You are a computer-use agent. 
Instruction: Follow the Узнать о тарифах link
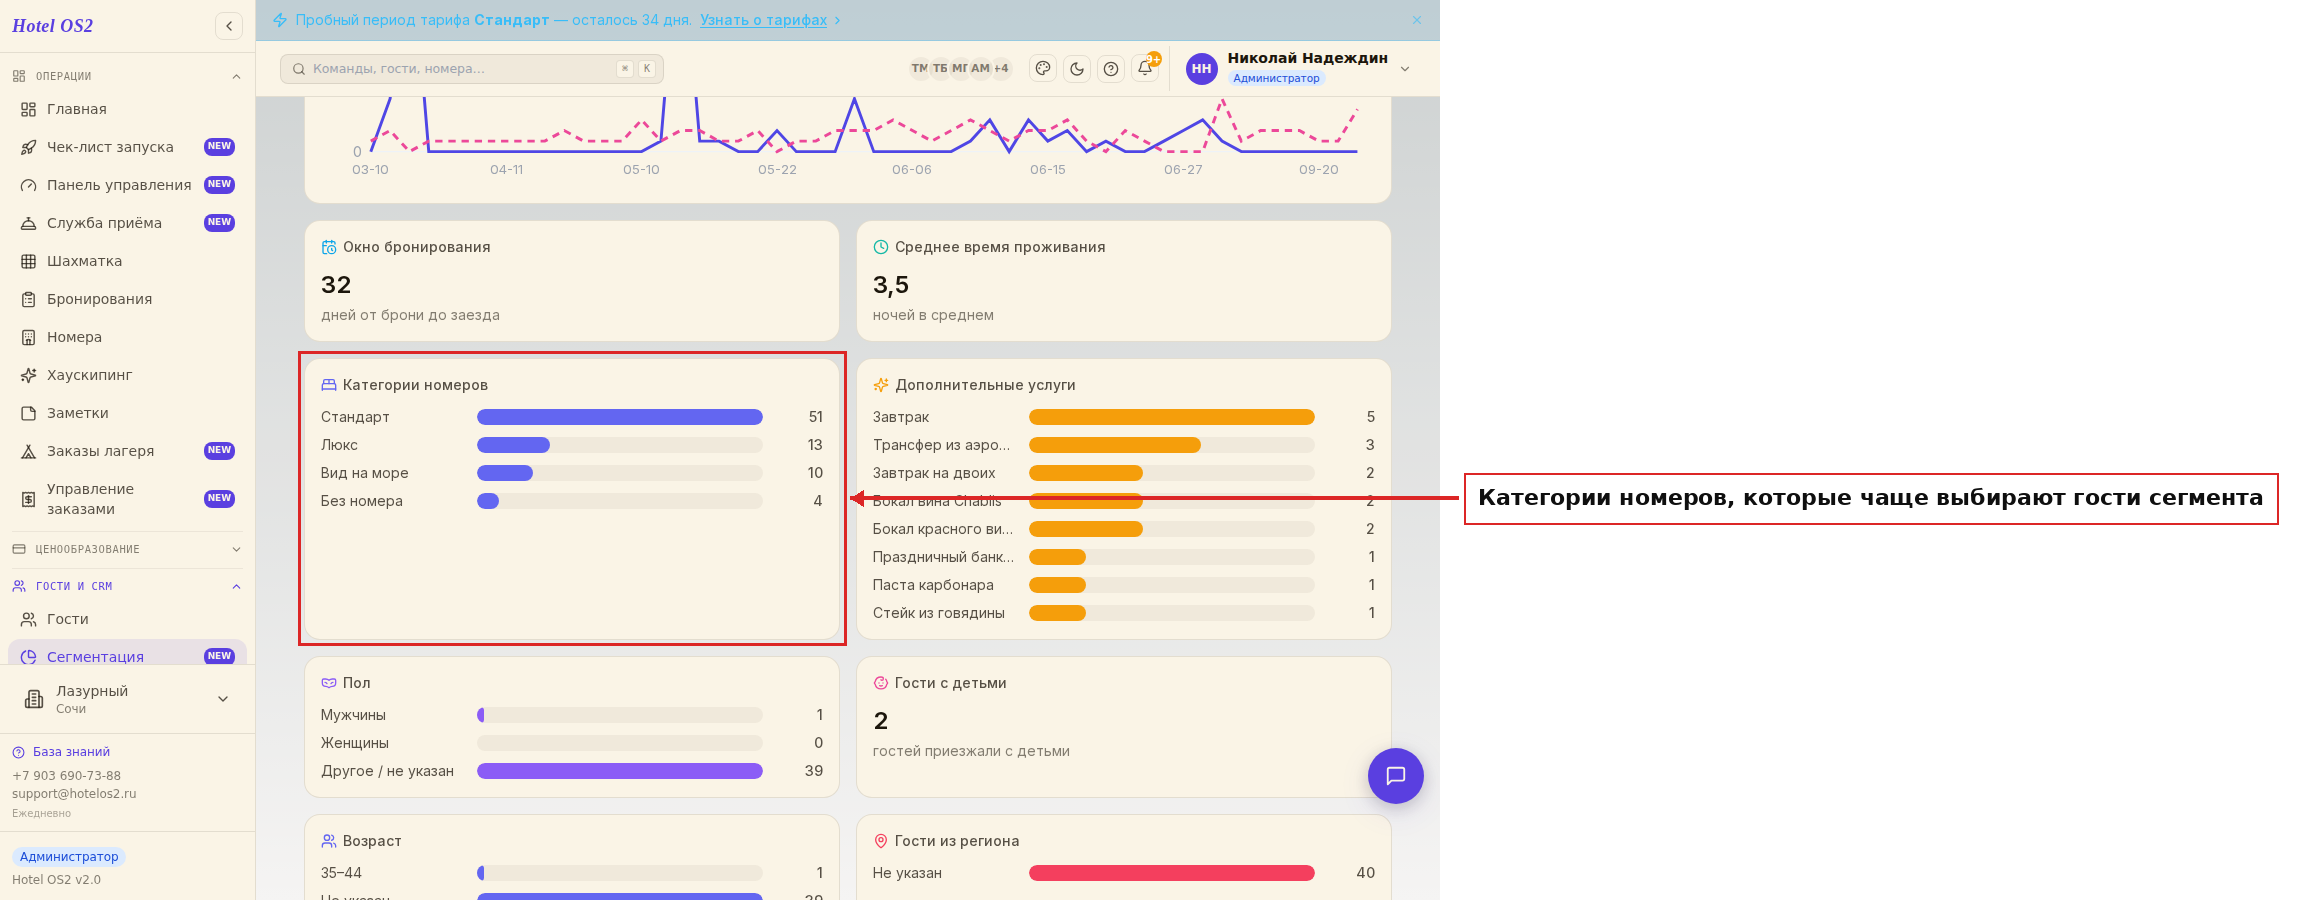(x=764, y=20)
